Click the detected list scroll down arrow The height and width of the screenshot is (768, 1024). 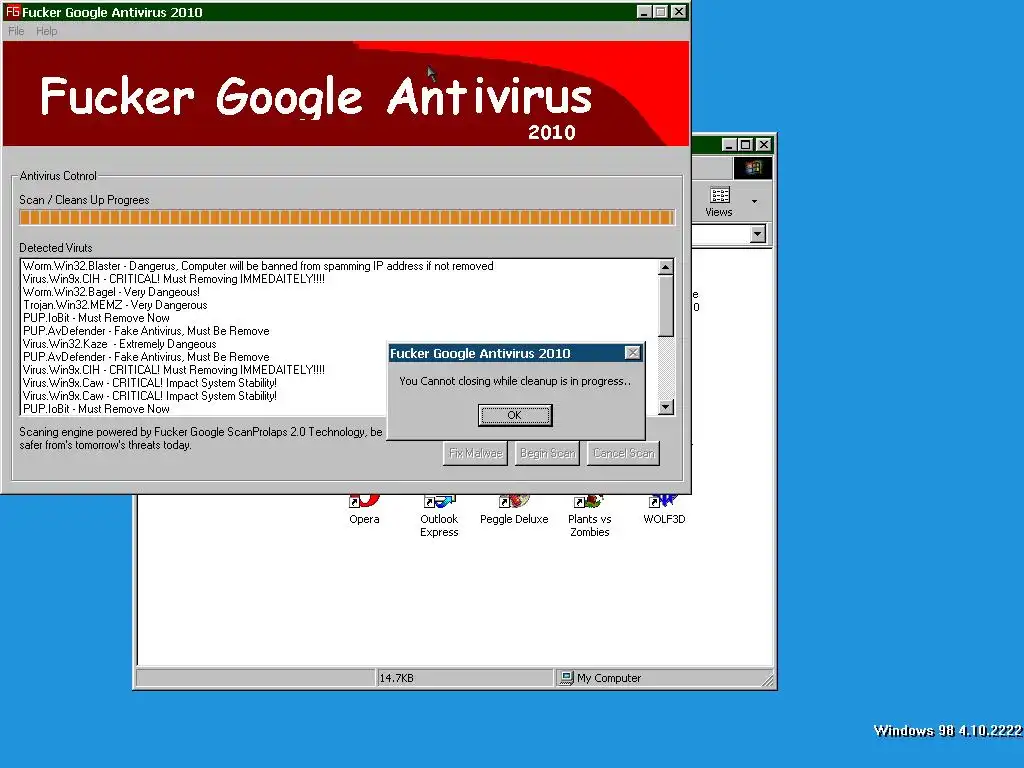[x=665, y=407]
